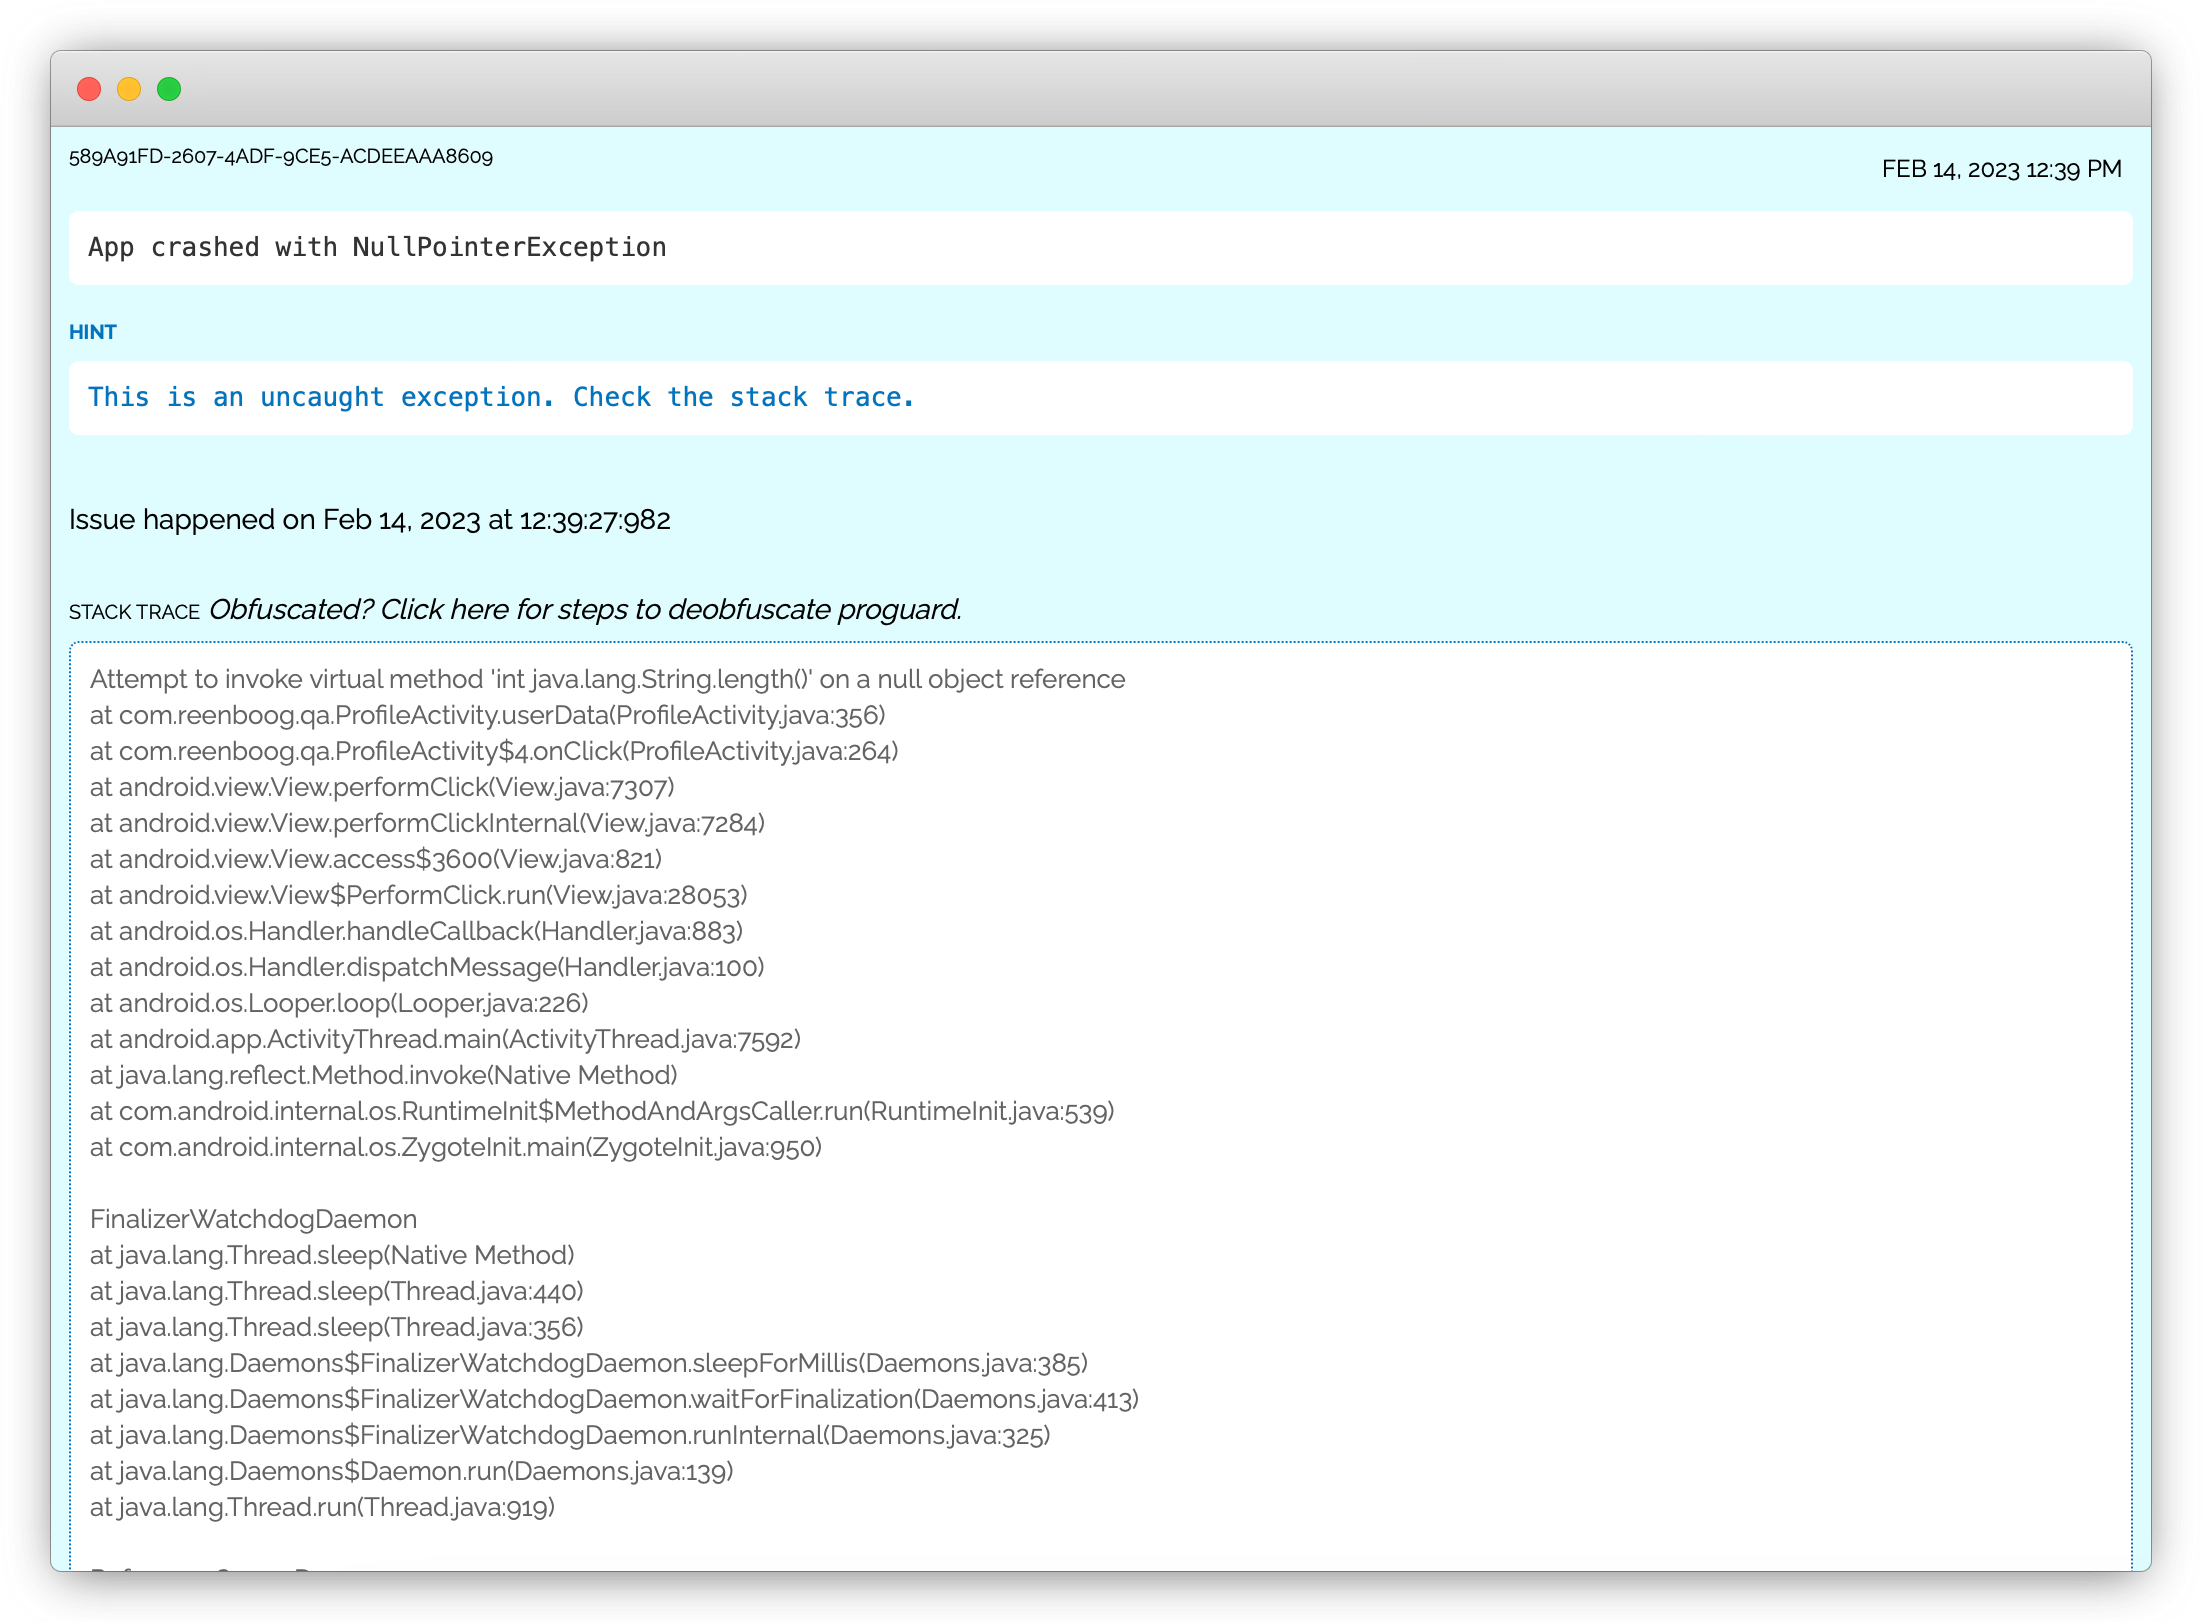Screen dimensions: 2202x1622
Task: Click the deobfuscate proguard steps link
Action: point(585,610)
